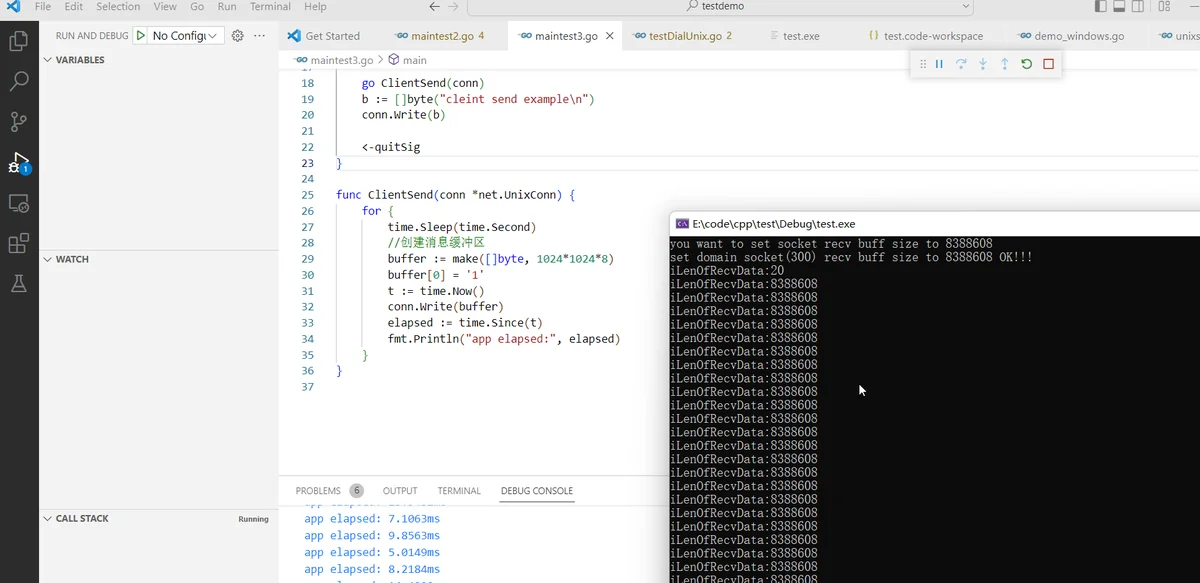Open the Source Control view
This screenshot has width=1200, height=583.
(18, 122)
